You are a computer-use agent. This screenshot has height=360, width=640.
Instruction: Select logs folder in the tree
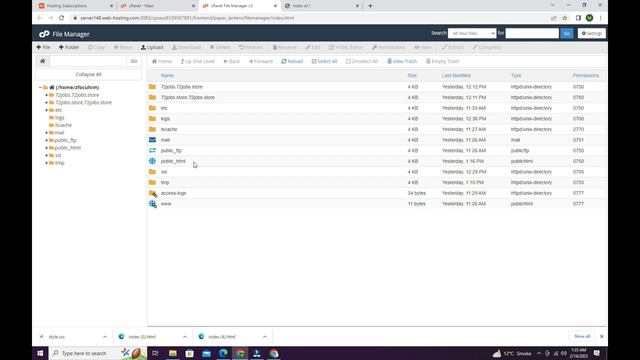pyautogui.click(x=60, y=118)
